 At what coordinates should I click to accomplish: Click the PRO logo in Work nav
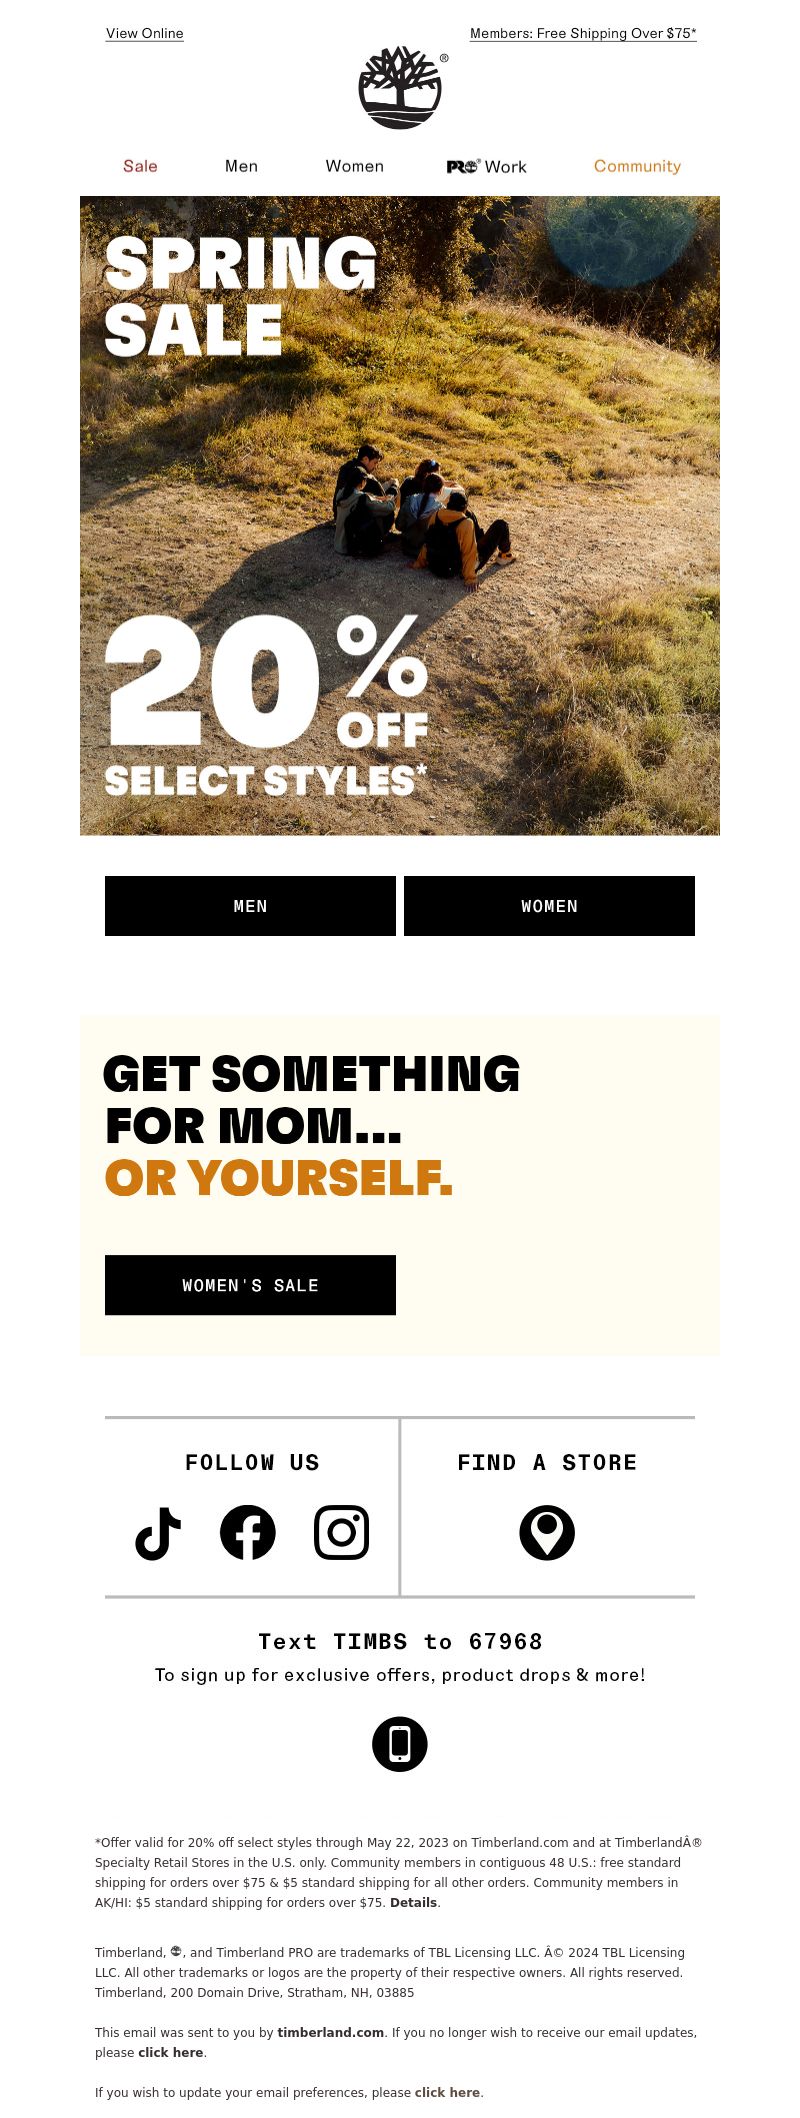click(x=464, y=166)
